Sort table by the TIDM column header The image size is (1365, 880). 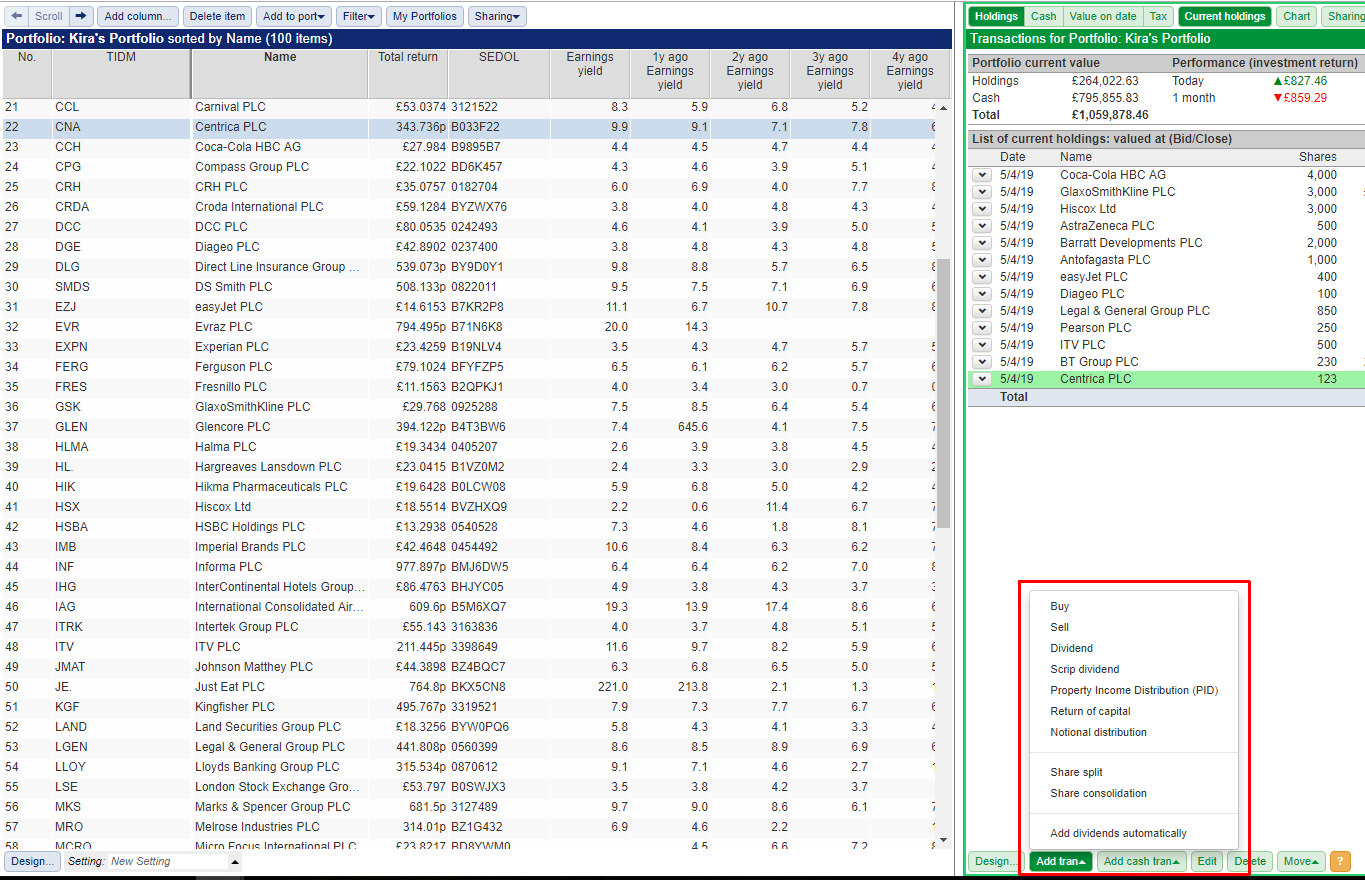121,73
